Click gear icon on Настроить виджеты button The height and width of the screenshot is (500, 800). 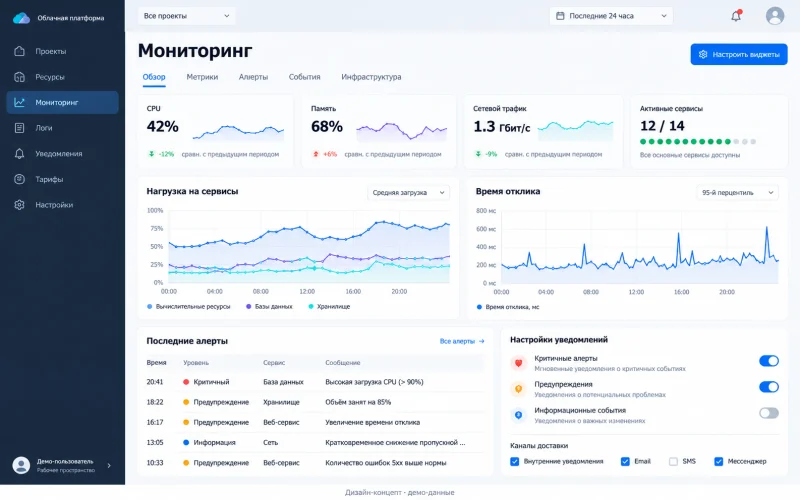click(x=703, y=54)
